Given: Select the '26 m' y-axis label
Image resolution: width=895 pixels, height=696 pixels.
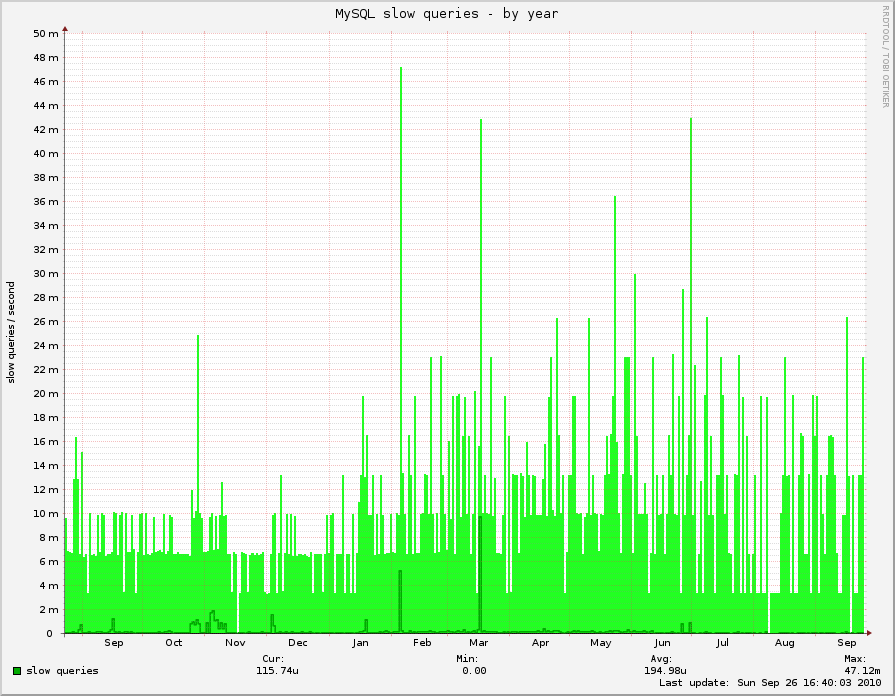Looking at the screenshot, I should tap(46, 321).
